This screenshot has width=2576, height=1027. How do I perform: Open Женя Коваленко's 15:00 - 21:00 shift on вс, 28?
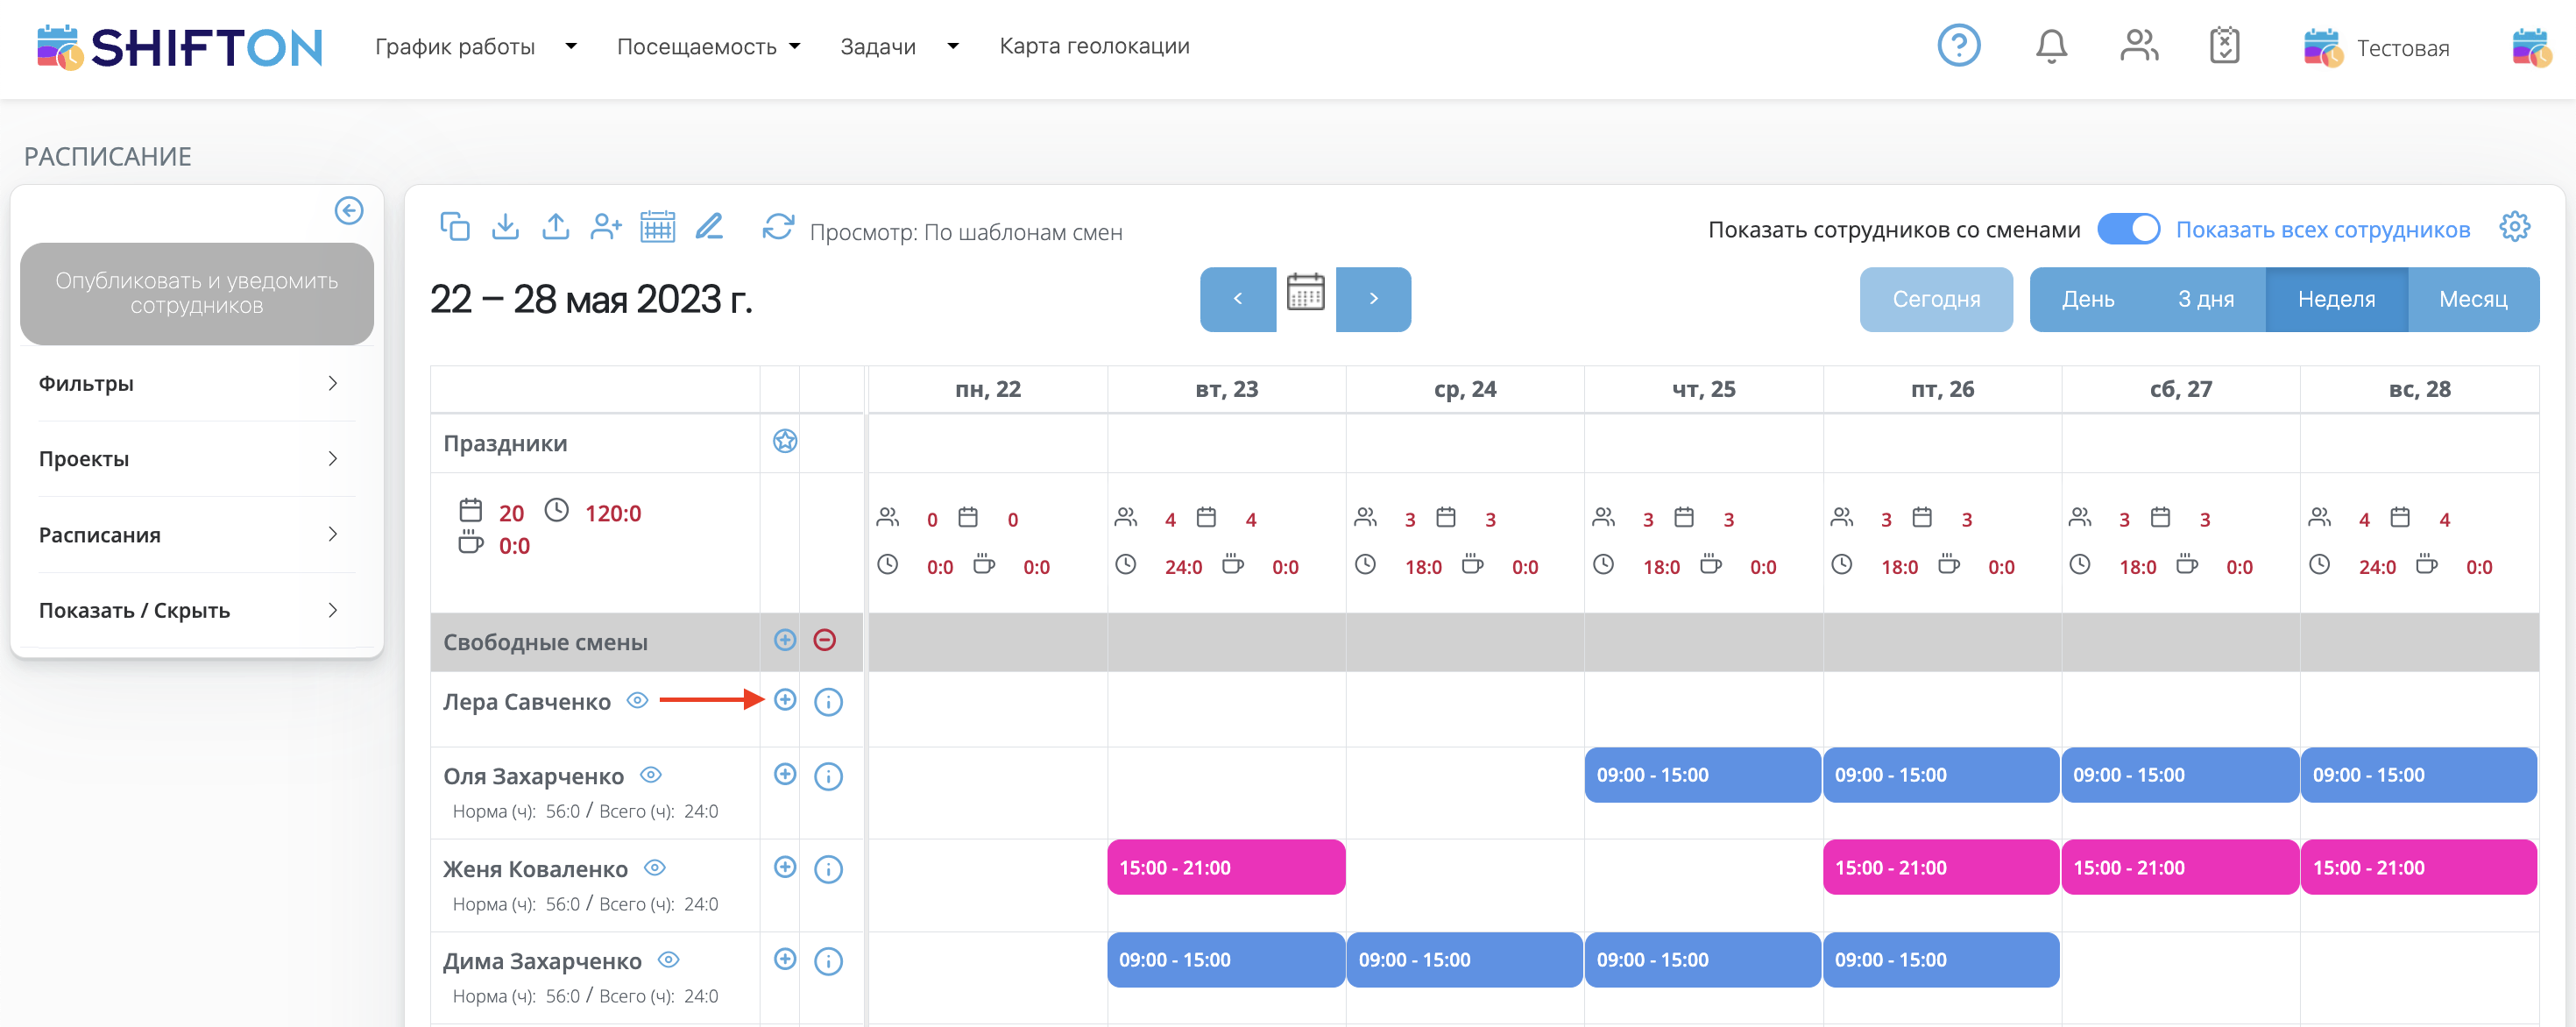point(2418,867)
